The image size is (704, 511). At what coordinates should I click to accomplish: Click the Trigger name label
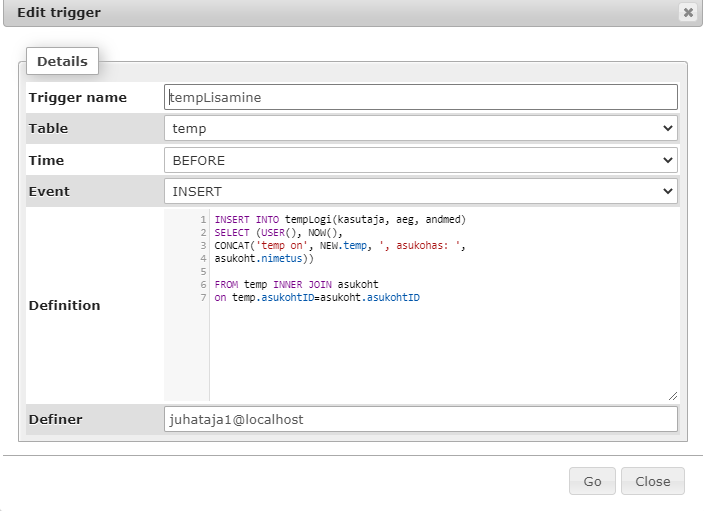(x=77, y=97)
